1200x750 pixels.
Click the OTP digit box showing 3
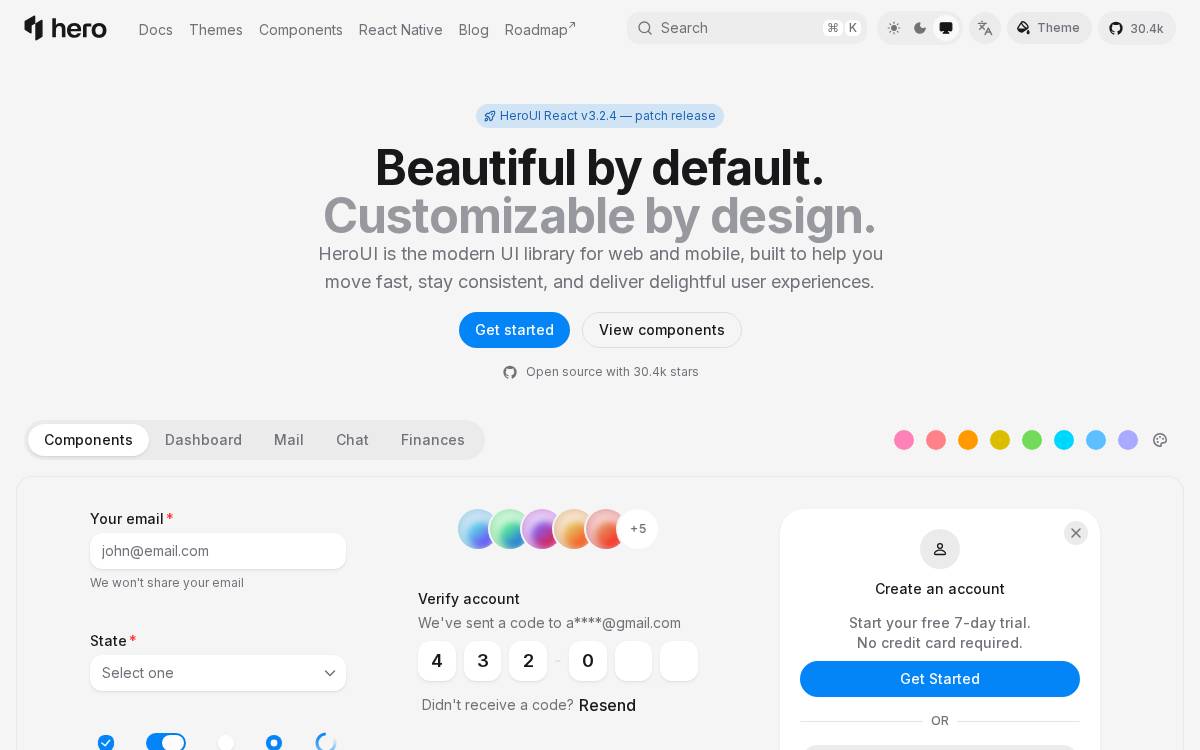483,661
